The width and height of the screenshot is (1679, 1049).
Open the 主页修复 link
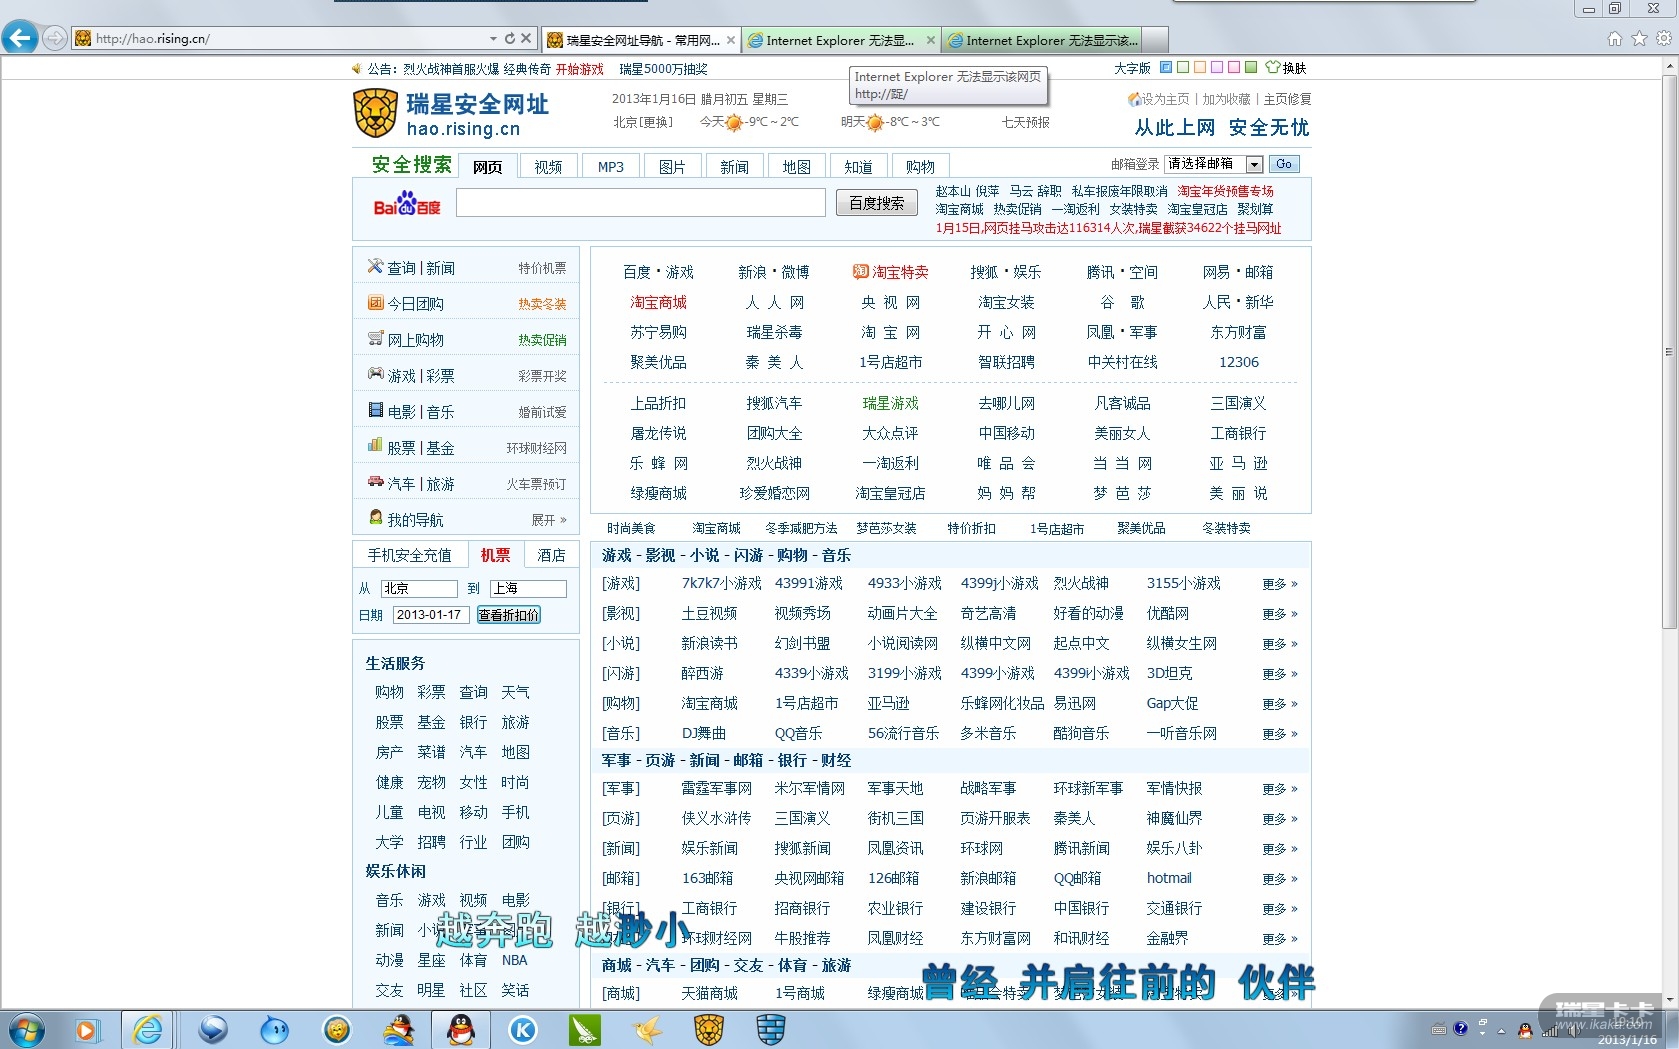coord(1287,99)
